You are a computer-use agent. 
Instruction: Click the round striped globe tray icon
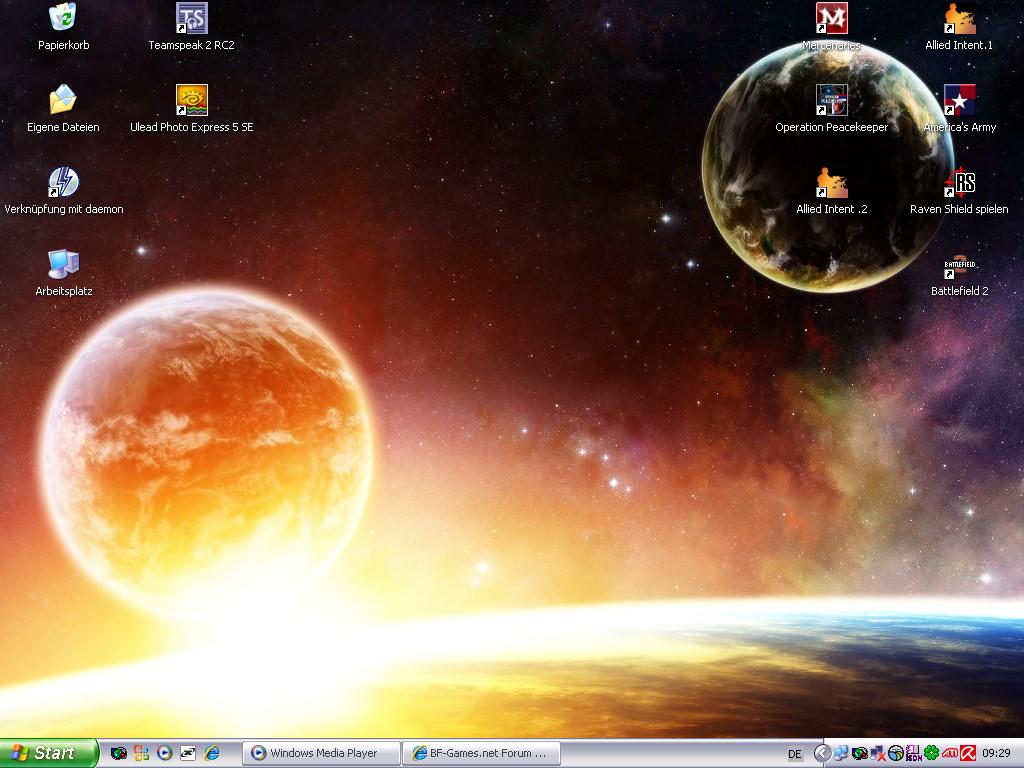coord(896,754)
